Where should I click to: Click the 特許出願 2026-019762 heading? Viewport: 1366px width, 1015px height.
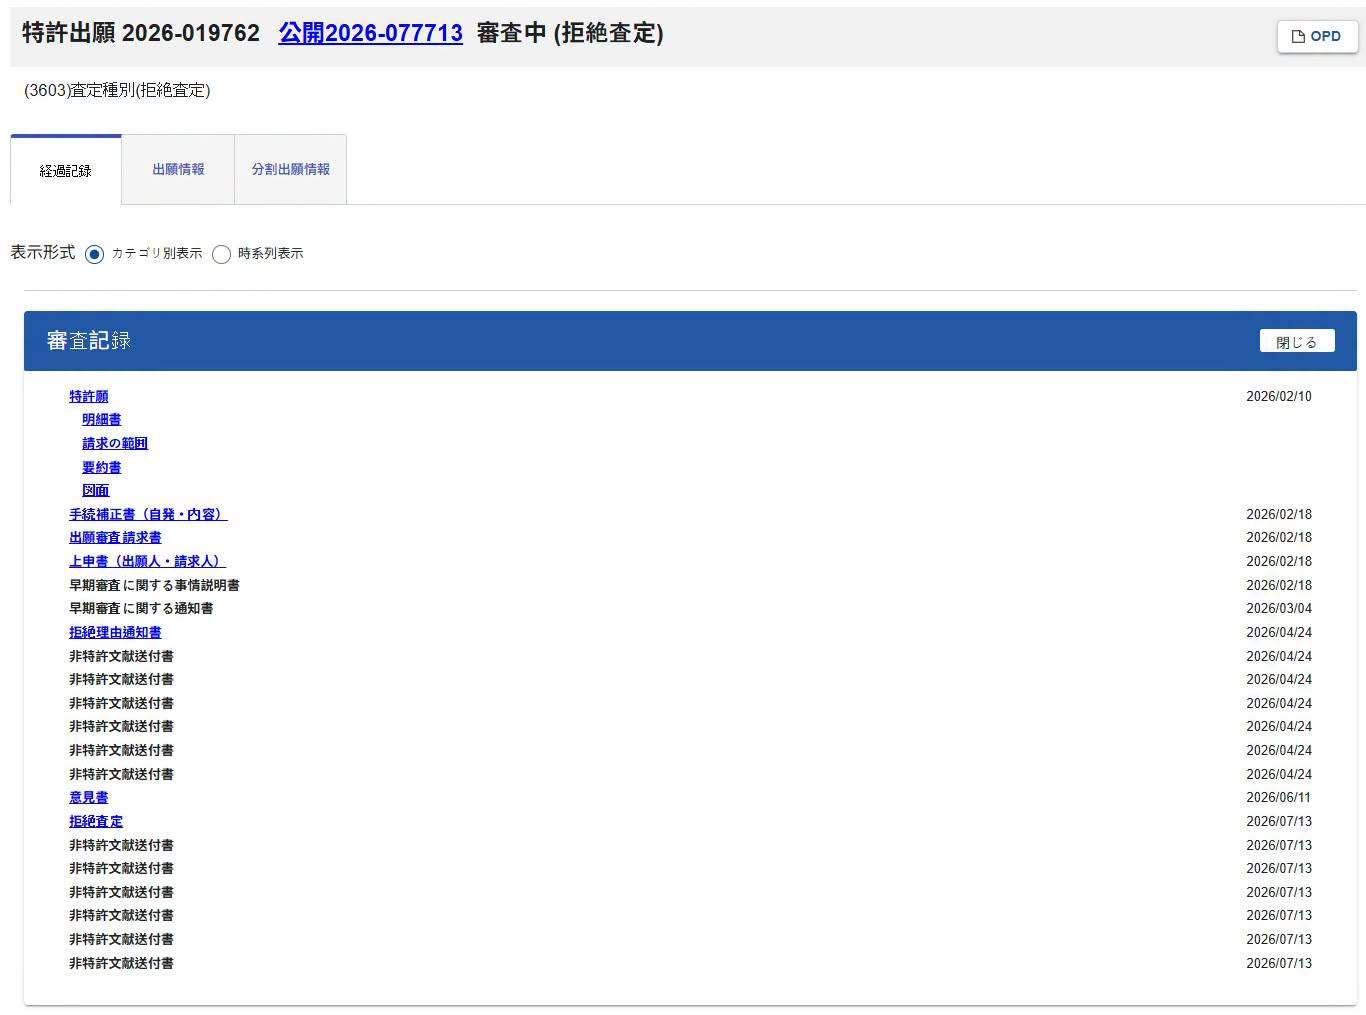(141, 33)
